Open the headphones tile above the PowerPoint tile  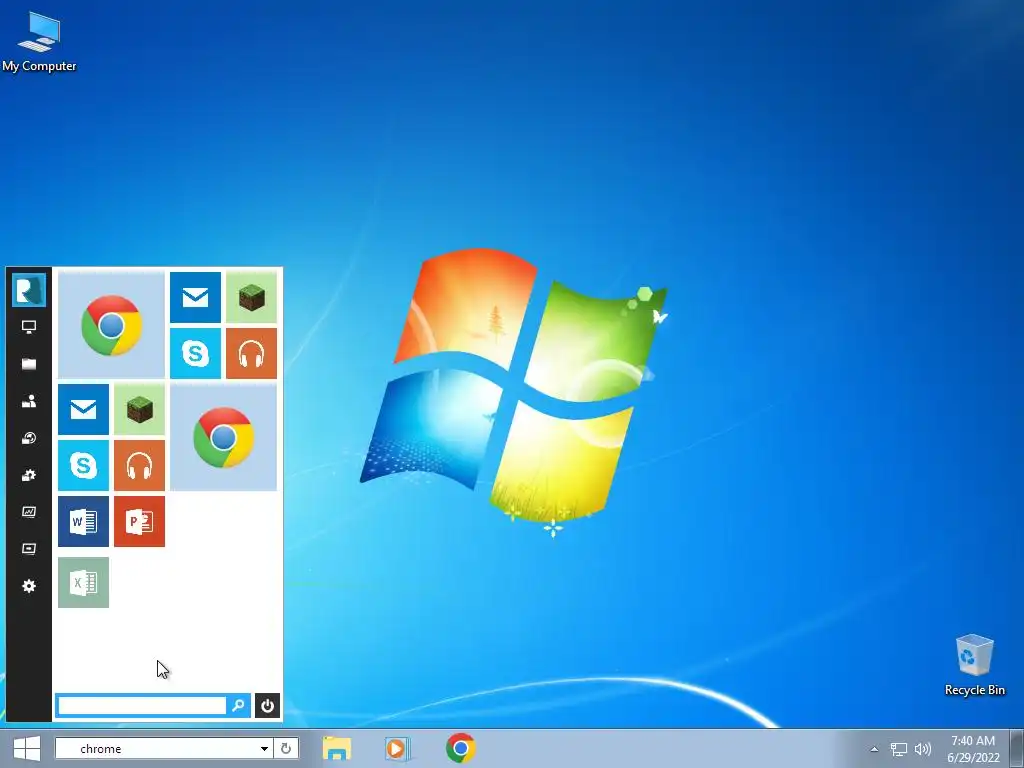coord(139,465)
